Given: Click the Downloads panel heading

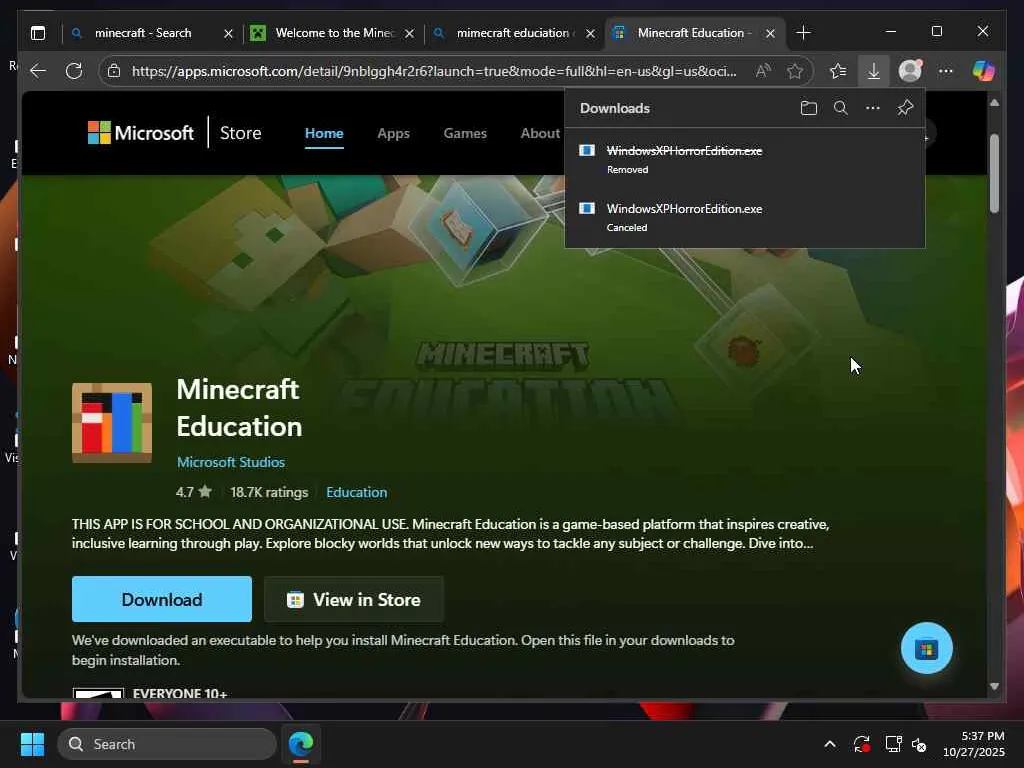Looking at the screenshot, I should click(615, 108).
